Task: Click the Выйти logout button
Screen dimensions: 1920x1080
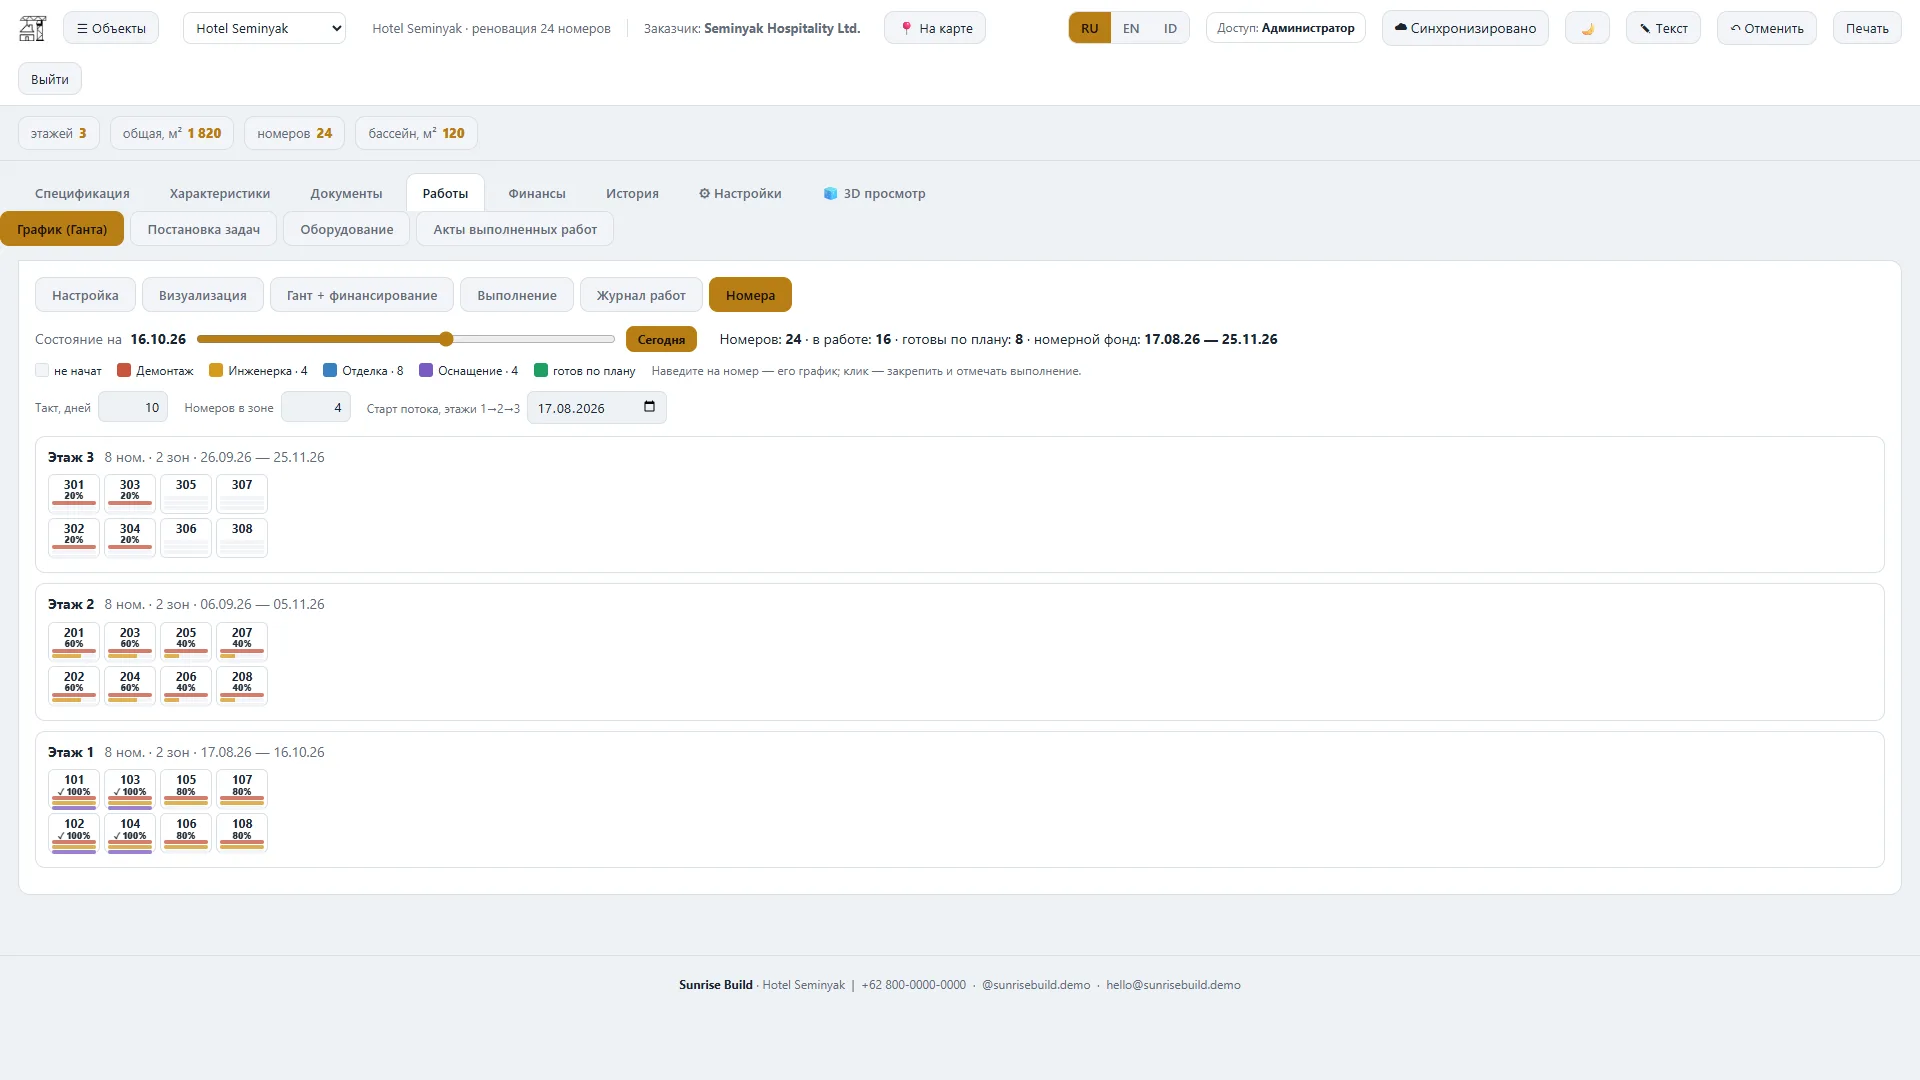Action: click(50, 79)
